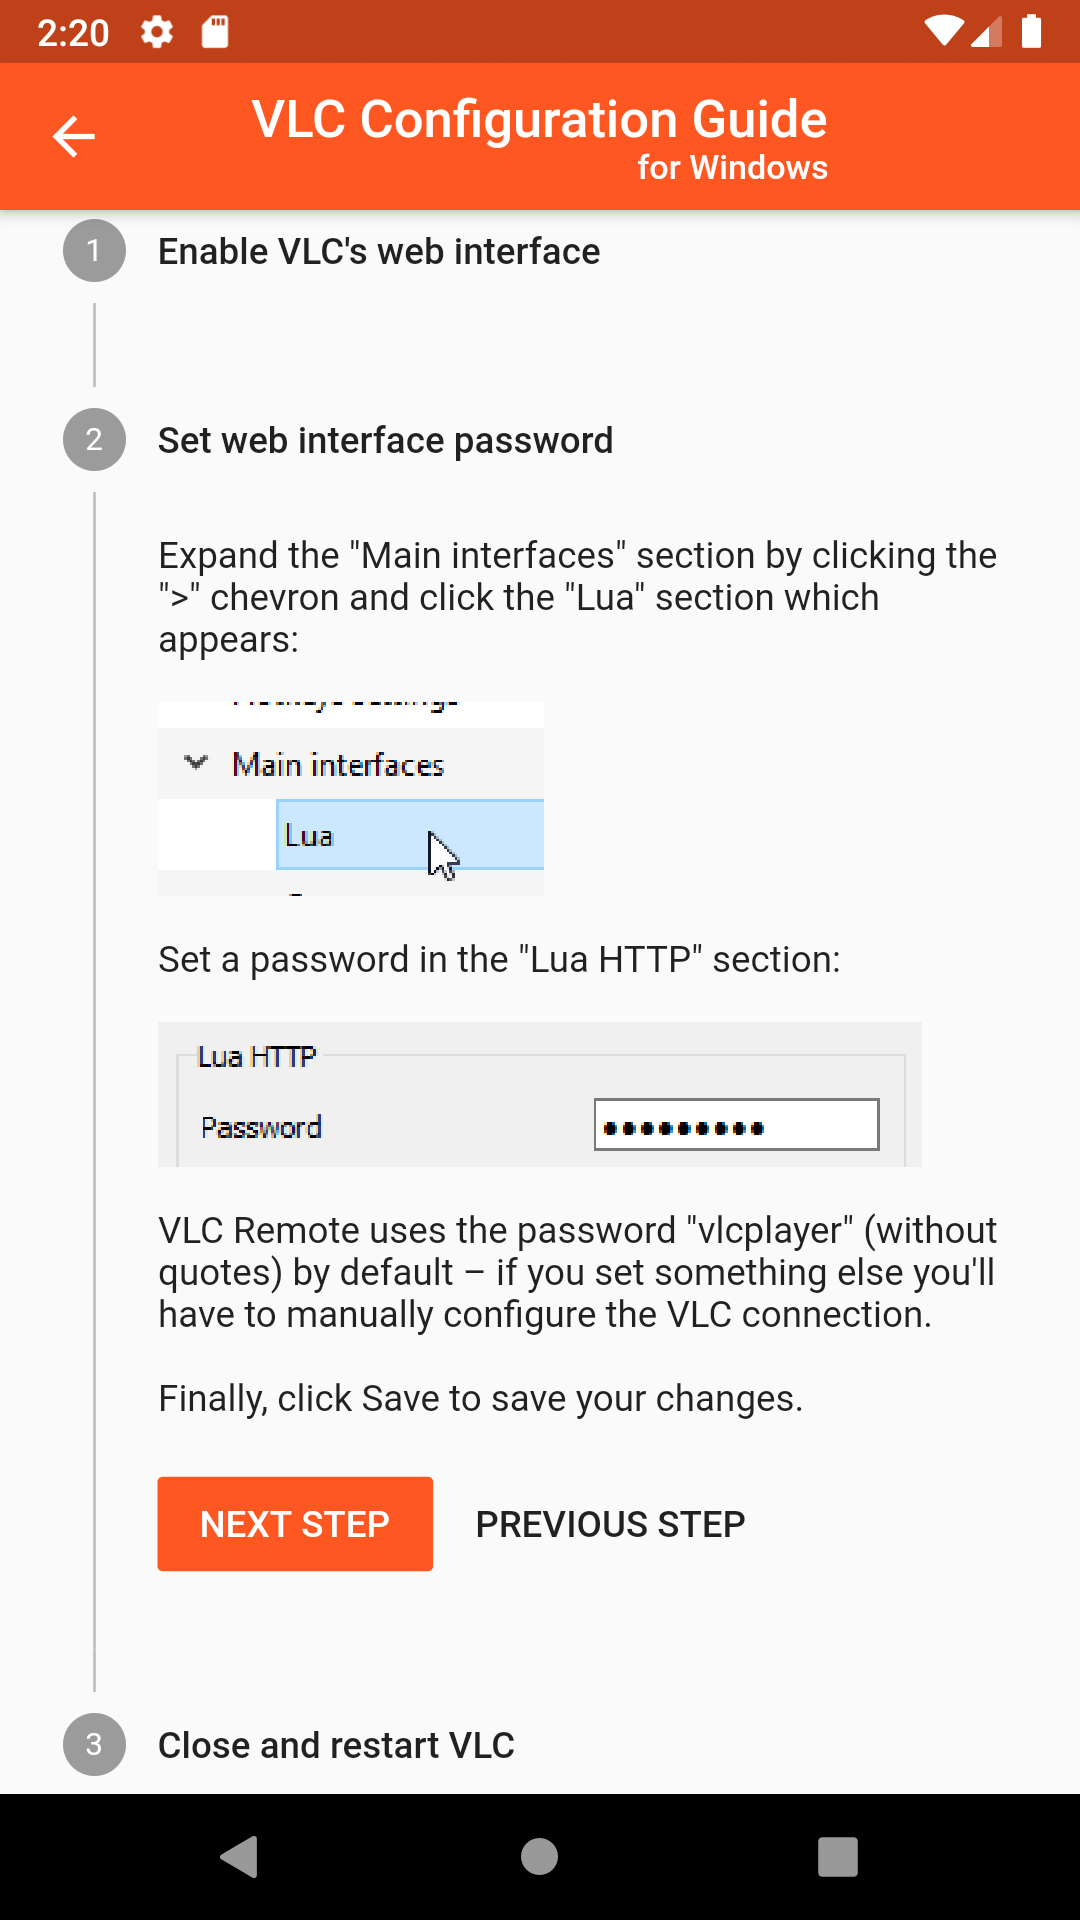Tap the battery status icon
1080x1920 pixels.
coord(1031,32)
